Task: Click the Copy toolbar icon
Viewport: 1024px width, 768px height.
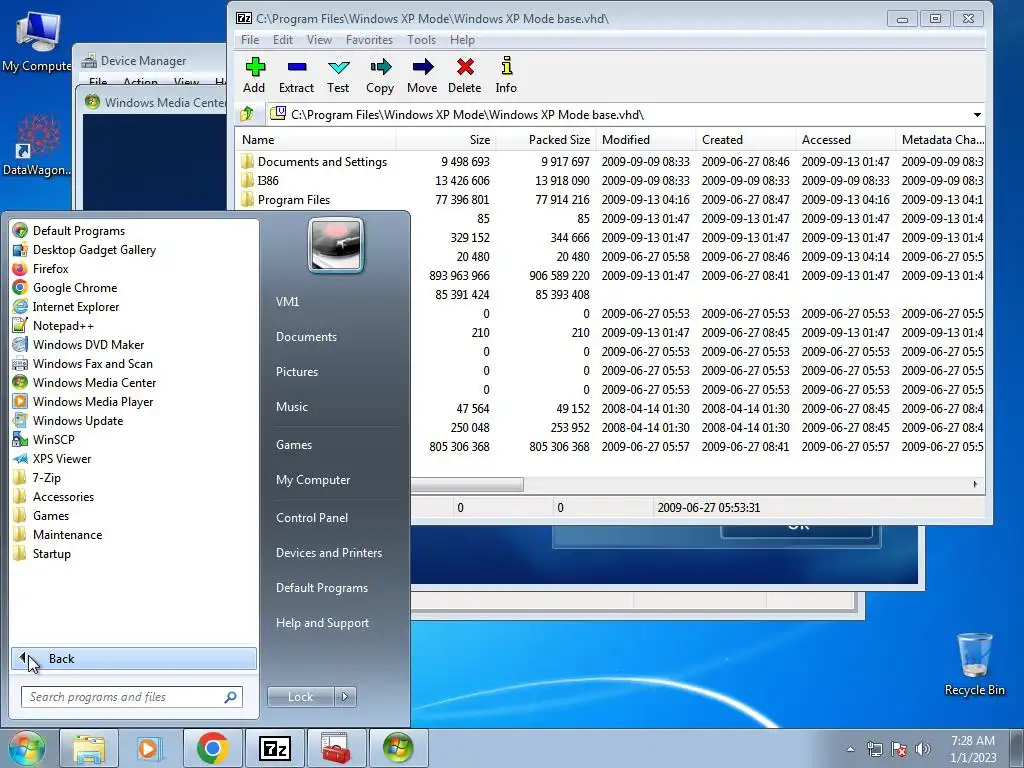Action: [x=380, y=75]
